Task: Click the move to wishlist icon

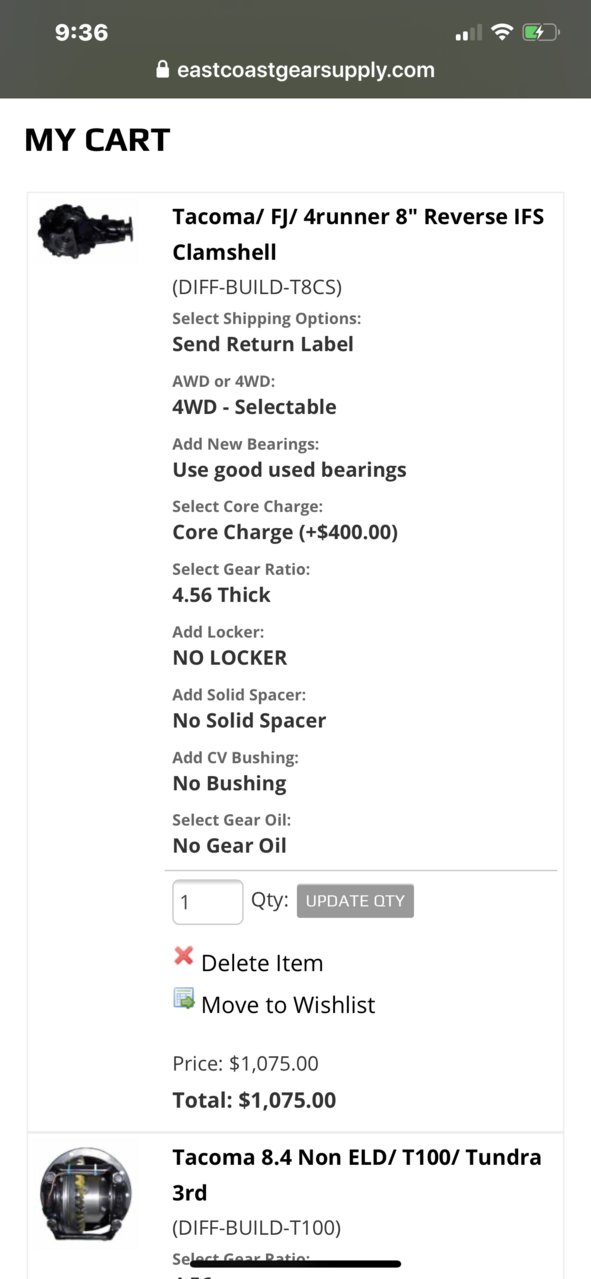Action: tap(184, 998)
